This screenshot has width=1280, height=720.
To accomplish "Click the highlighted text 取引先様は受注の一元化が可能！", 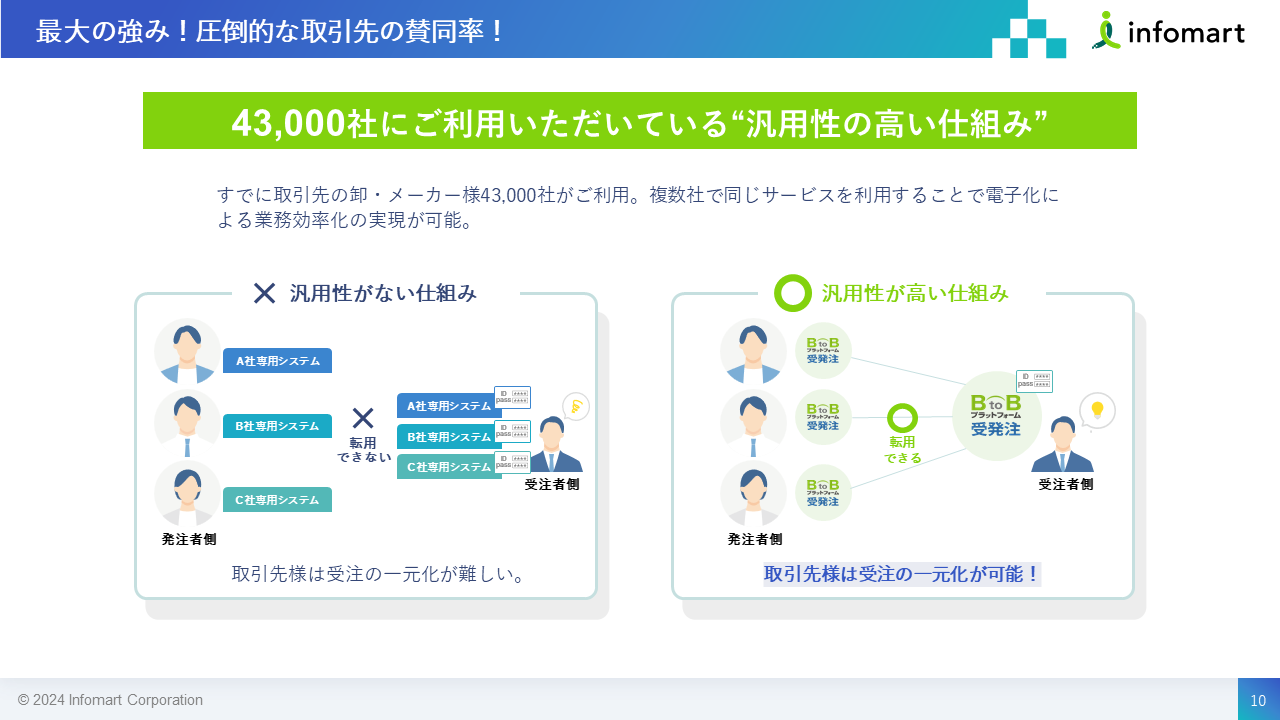I will click(x=902, y=575).
